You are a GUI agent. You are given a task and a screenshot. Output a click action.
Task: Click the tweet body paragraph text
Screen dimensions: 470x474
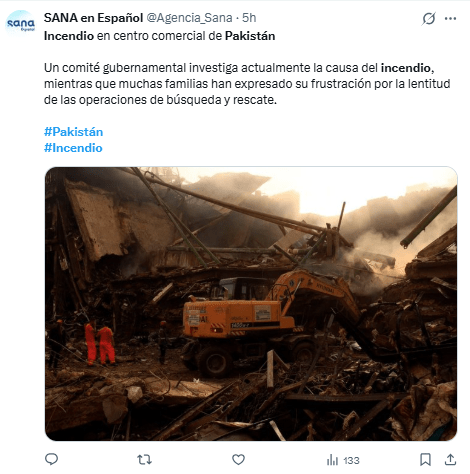point(247,84)
